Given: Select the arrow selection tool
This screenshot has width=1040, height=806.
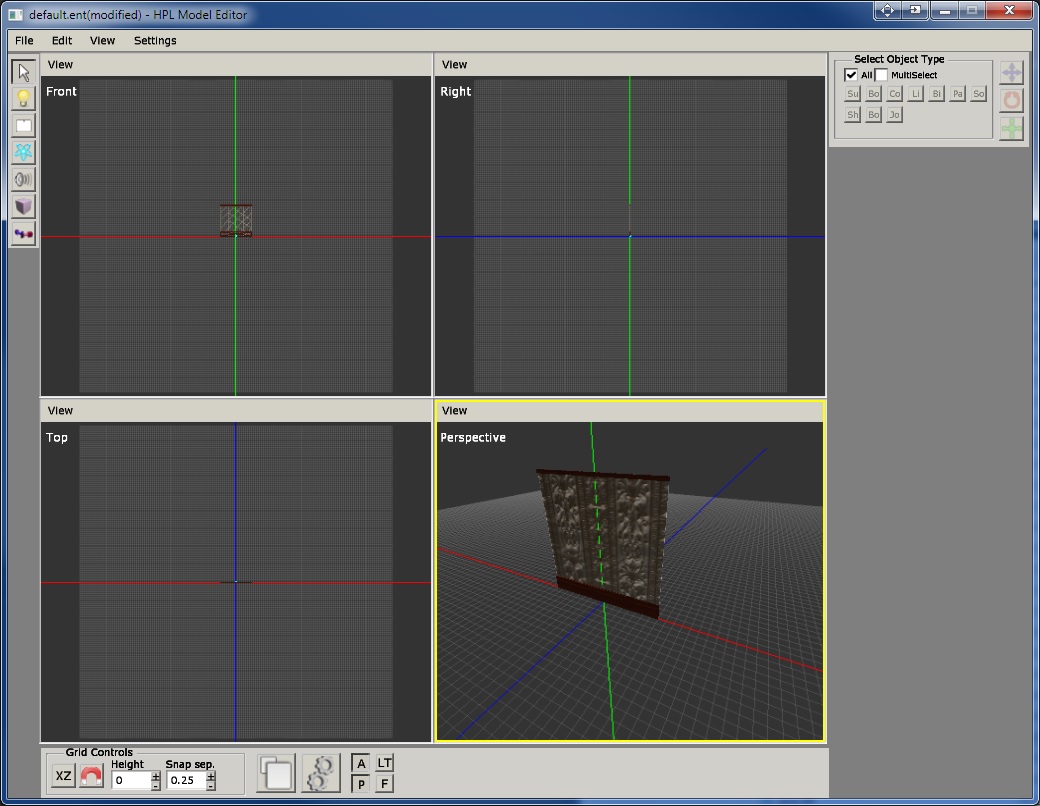Looking at the screenshot, I should tap(24, 72).
